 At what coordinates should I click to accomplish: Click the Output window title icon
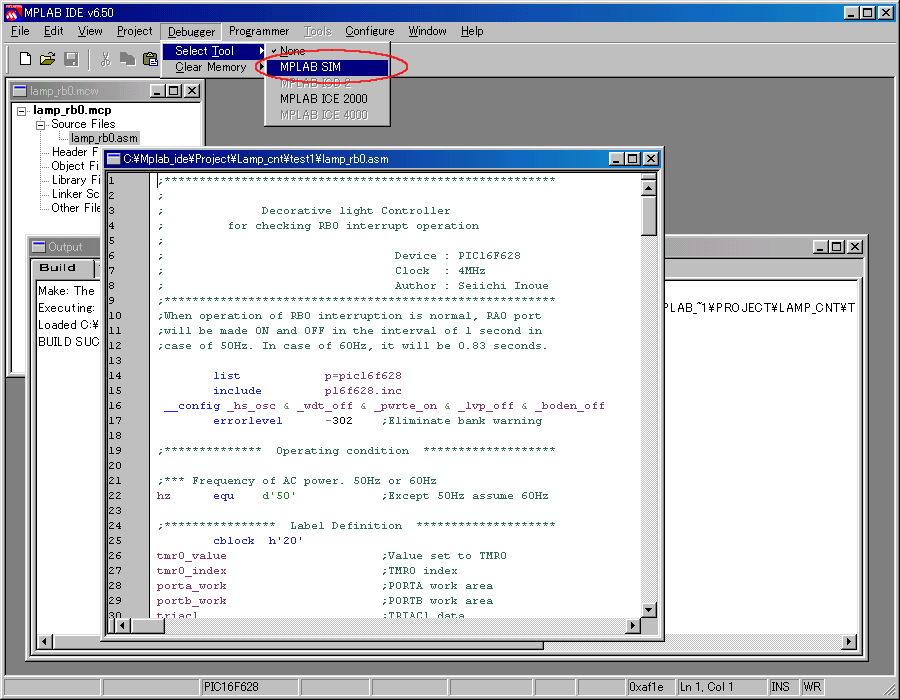(39, 247)
